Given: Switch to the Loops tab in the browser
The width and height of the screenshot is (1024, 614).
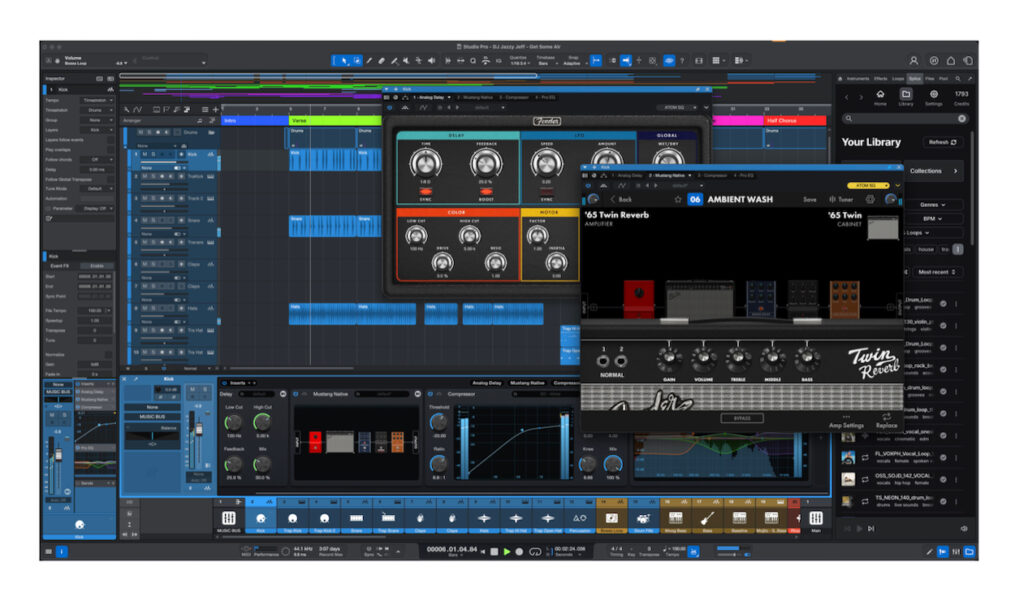Looking at the screenshot, I should (897, 78).
